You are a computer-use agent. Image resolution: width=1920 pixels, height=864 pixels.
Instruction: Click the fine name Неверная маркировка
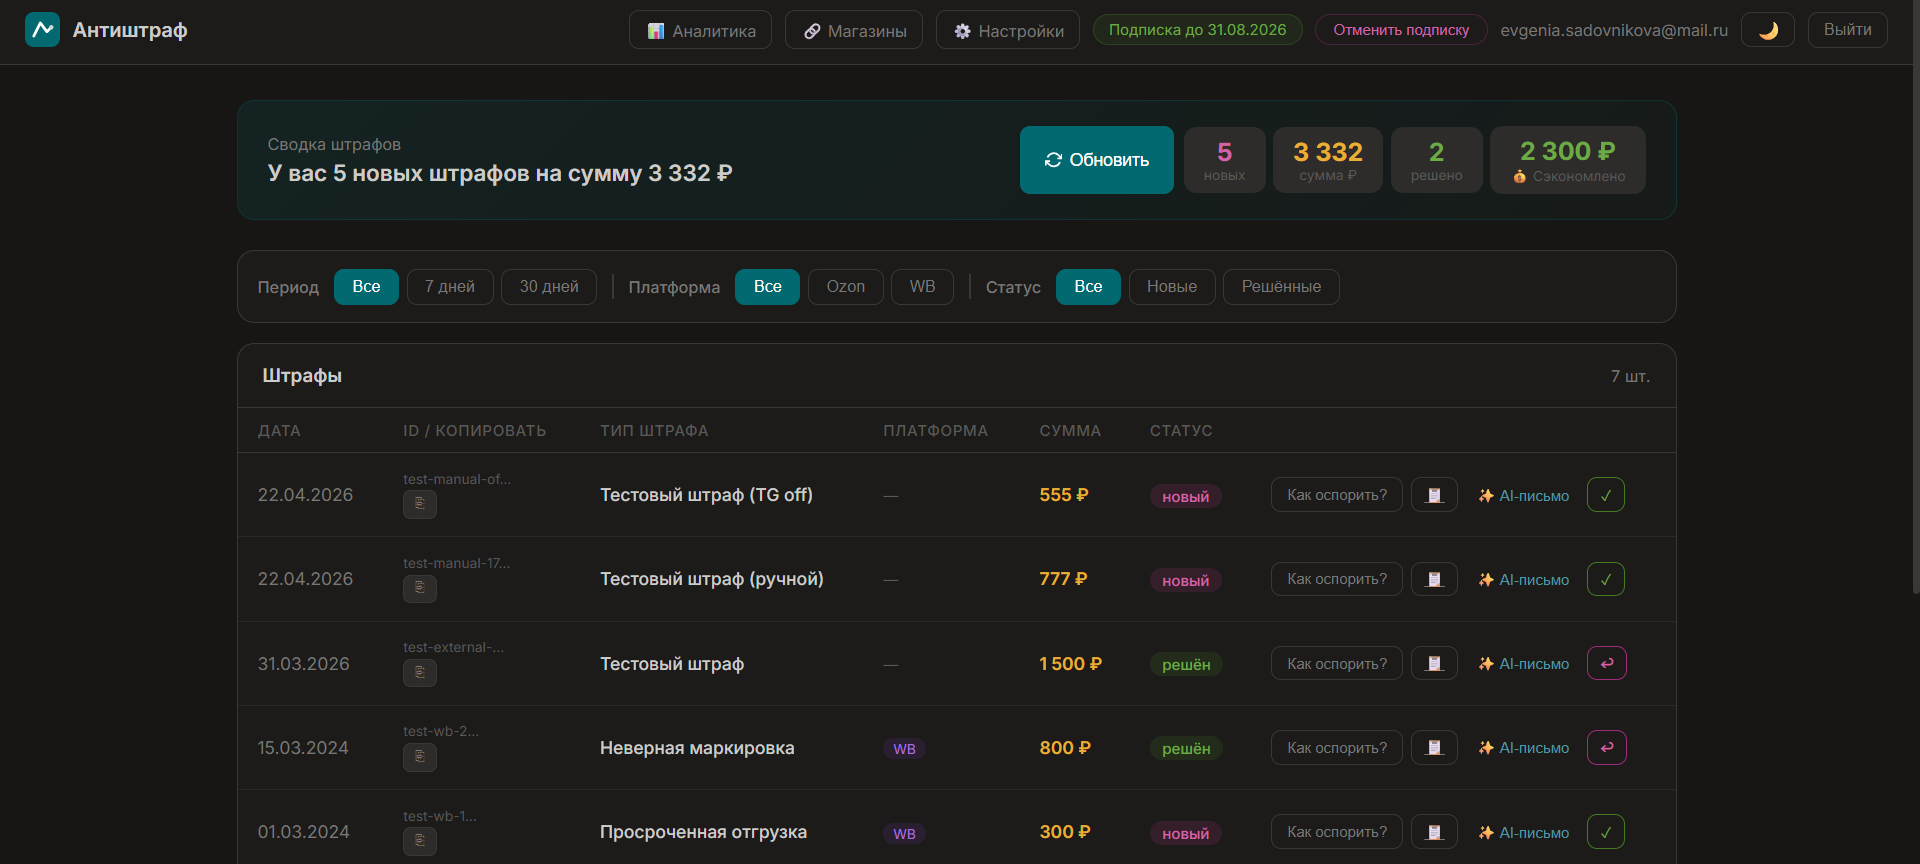click(x=697, y=748)
